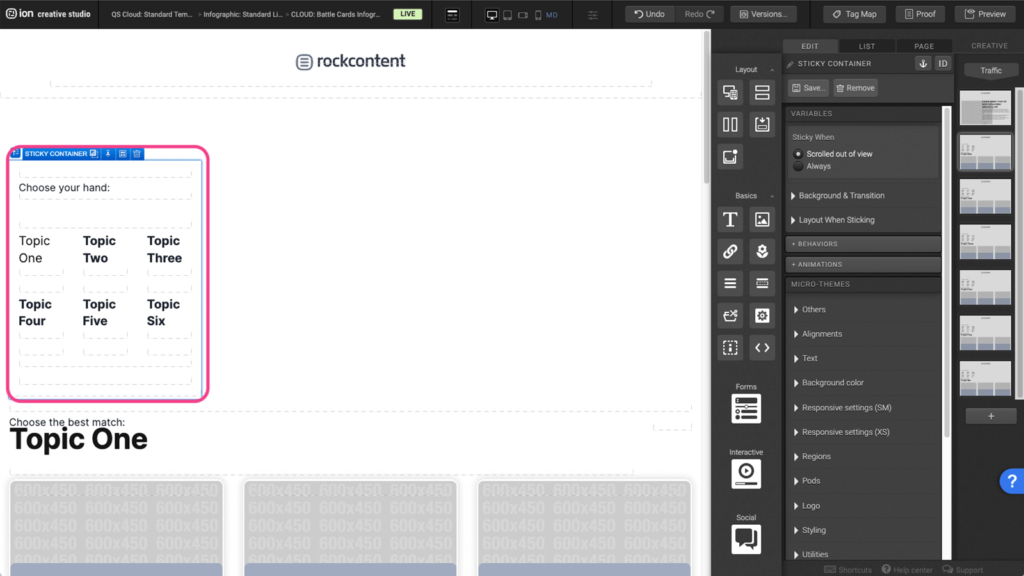Click the anchor icon in Sticky Container header
This screenshot has height=576, width=1024.
click(x=923, y=63)
